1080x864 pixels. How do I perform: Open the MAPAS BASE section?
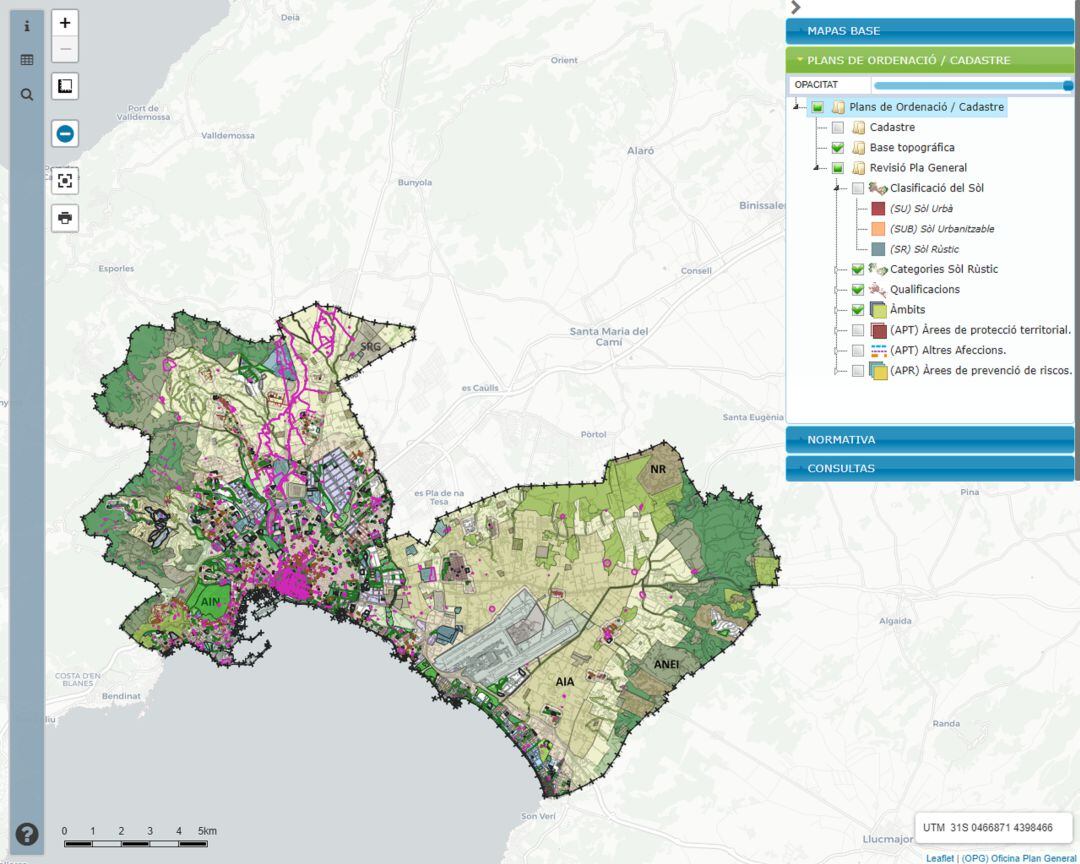tap(929, 31)
